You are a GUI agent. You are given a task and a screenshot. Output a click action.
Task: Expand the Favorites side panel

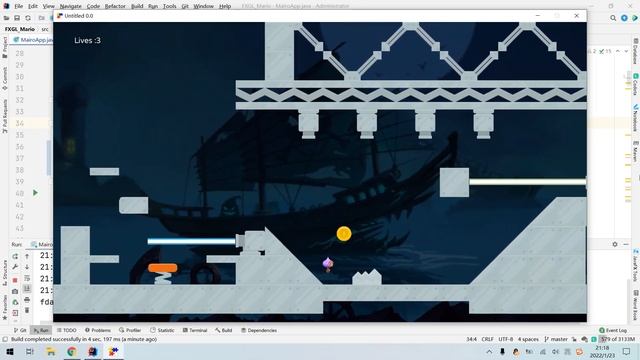[x=5, y=307]
